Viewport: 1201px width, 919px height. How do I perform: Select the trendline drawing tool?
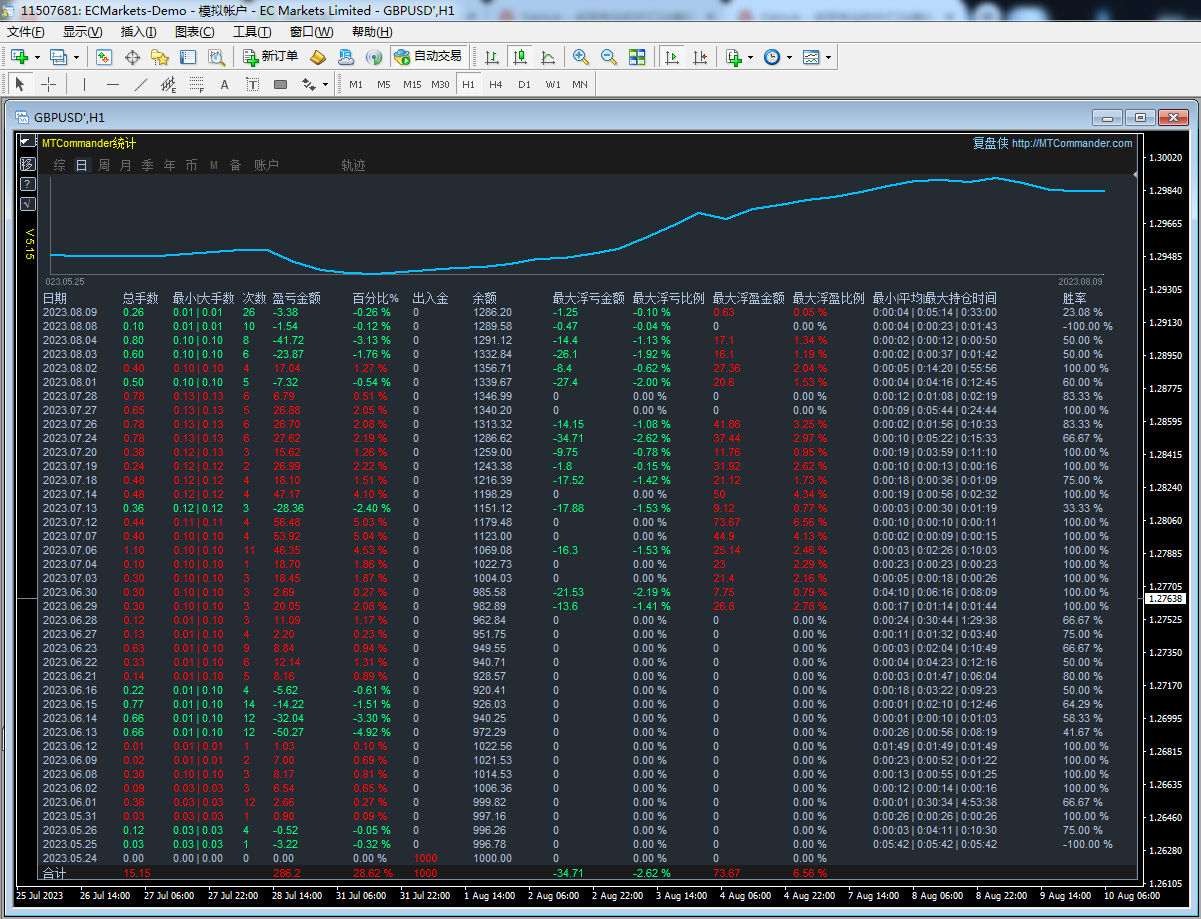(141, 84)
